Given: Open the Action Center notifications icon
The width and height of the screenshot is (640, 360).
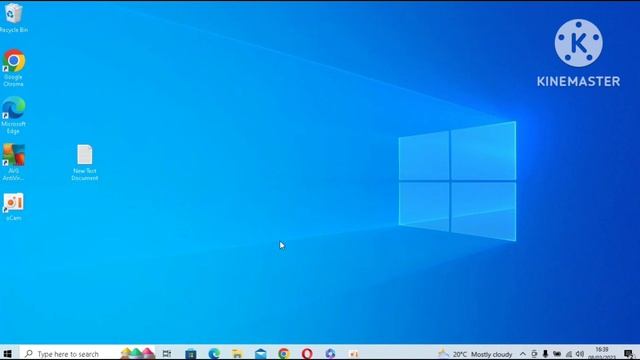Looking at the screenshot, I should point(629,354).
